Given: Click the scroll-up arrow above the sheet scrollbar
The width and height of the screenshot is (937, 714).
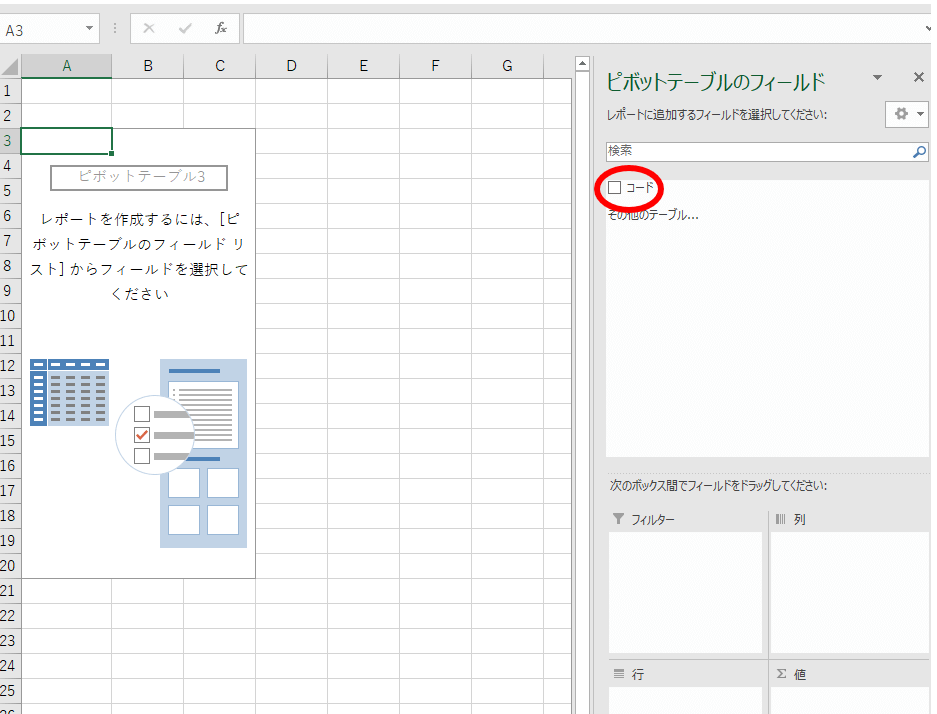Looking at the screenshot, I should click(583, 66).
